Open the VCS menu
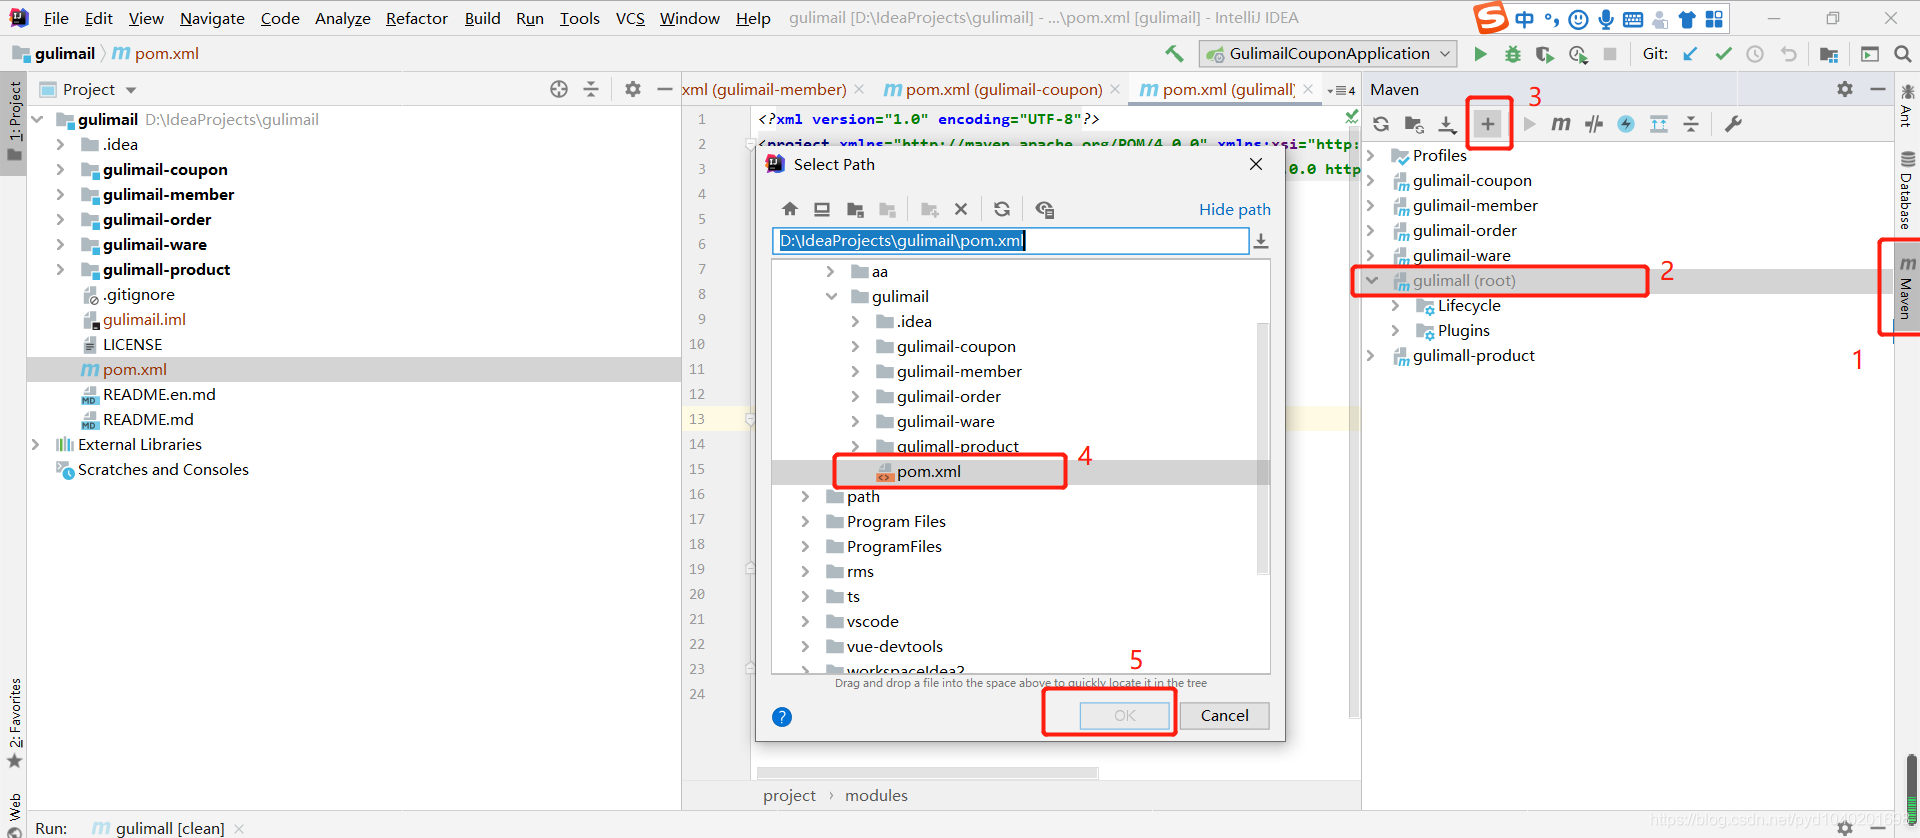Viewport: 1920px width, 838px height. [630, 18]
